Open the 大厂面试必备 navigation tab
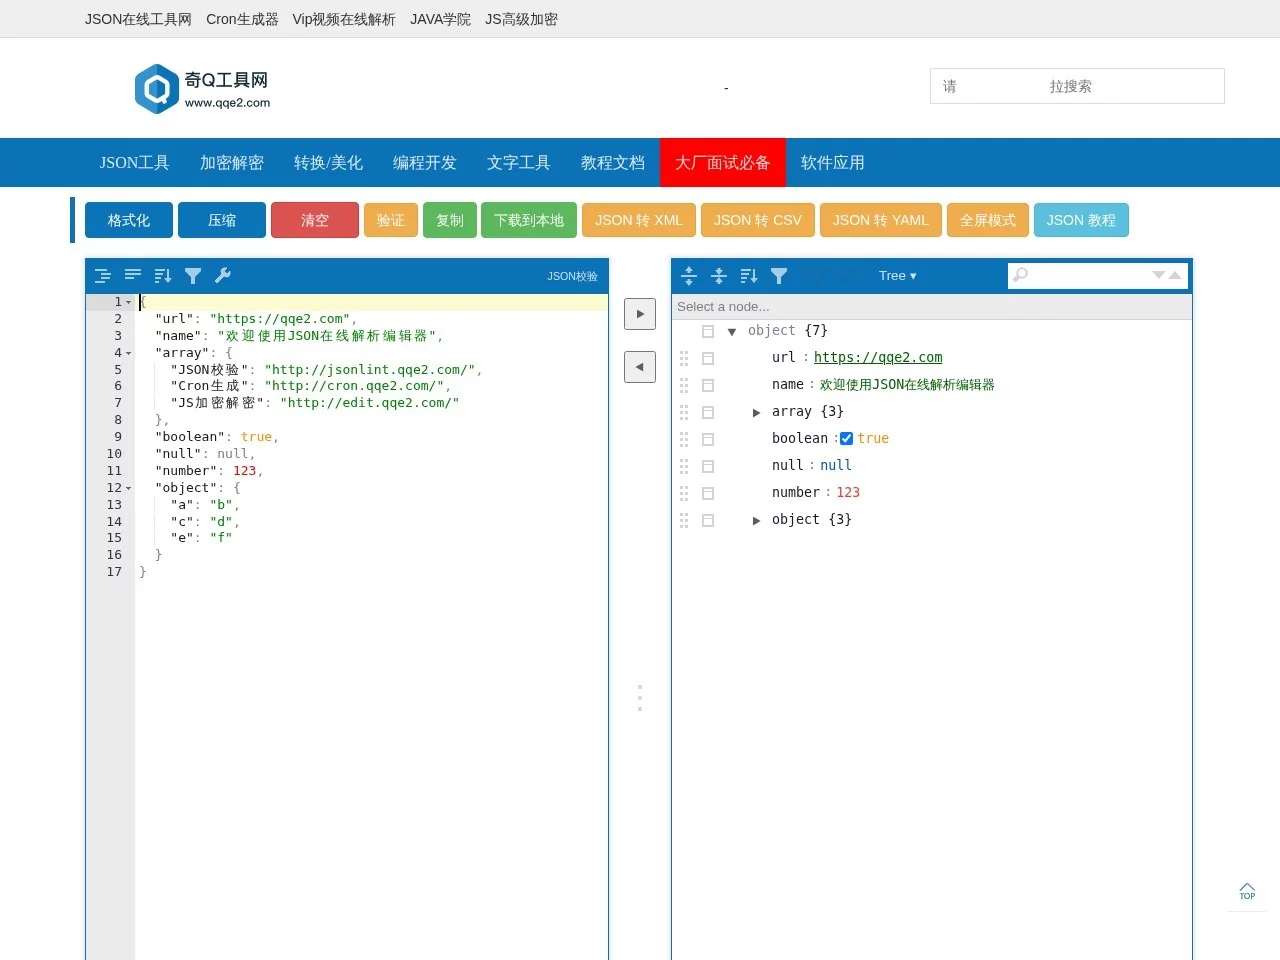1280x960 pixels. pyautogui.click(x=722, y=163)
